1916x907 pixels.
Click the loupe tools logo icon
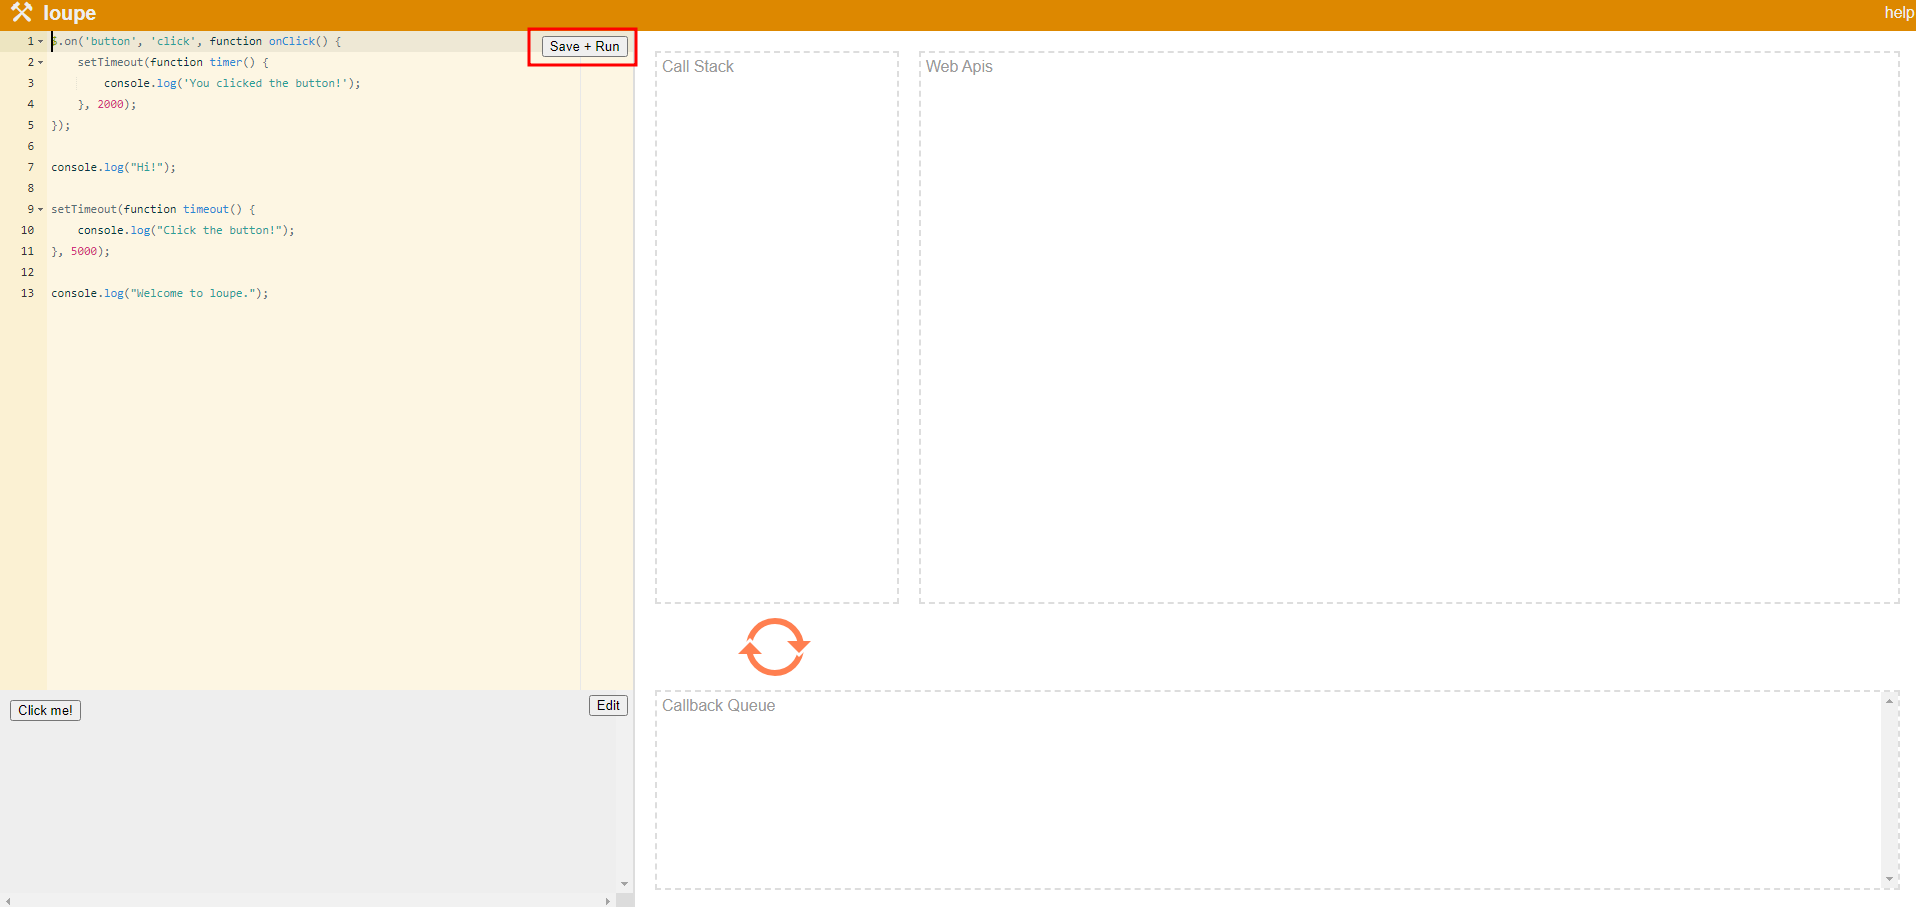[22, 13]
